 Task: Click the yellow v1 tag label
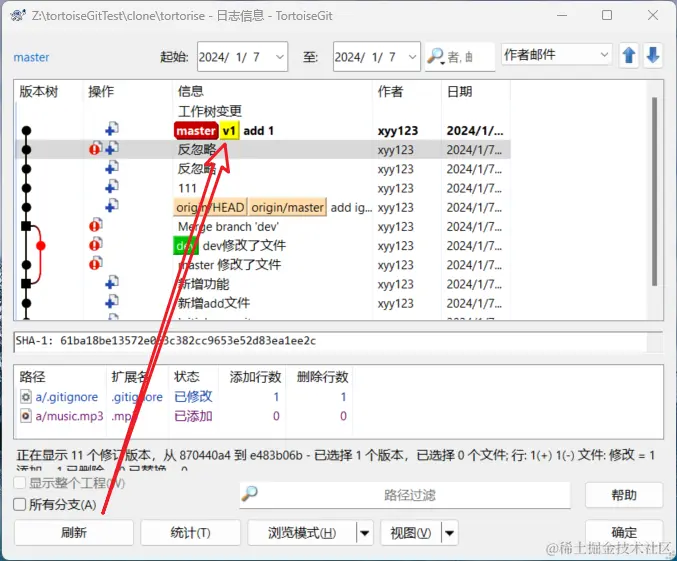tap(229, 131)
